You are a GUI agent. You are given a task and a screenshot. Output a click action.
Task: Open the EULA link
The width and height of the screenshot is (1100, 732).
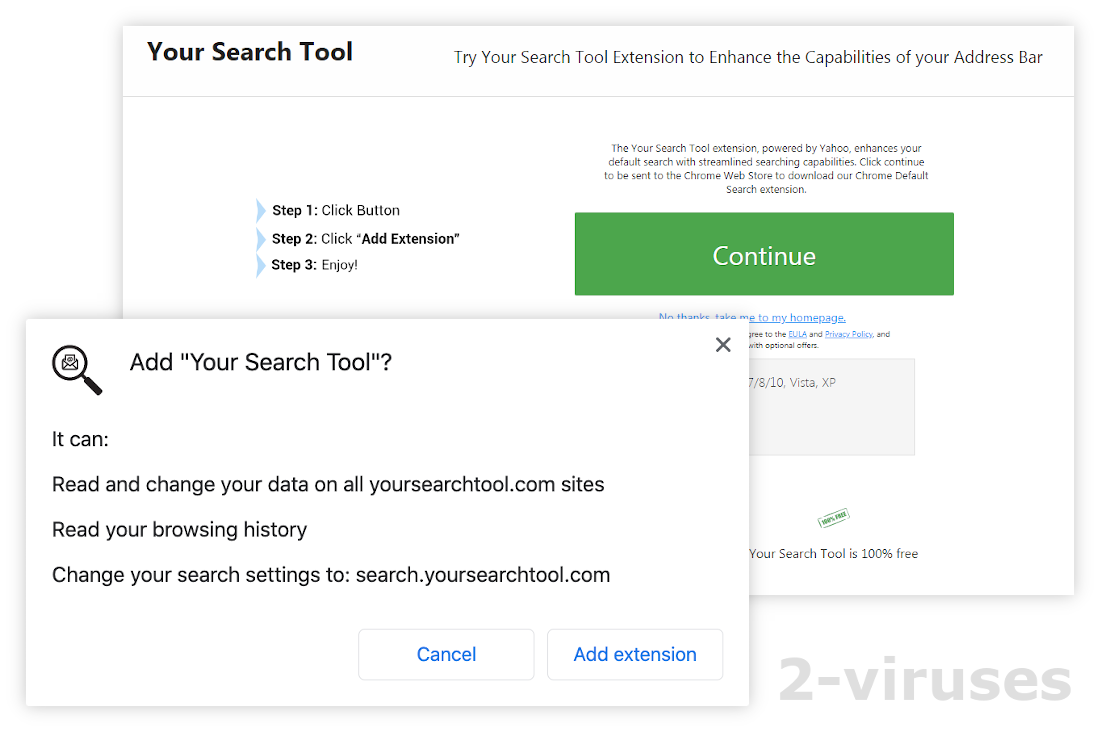[x=797, y=334]
